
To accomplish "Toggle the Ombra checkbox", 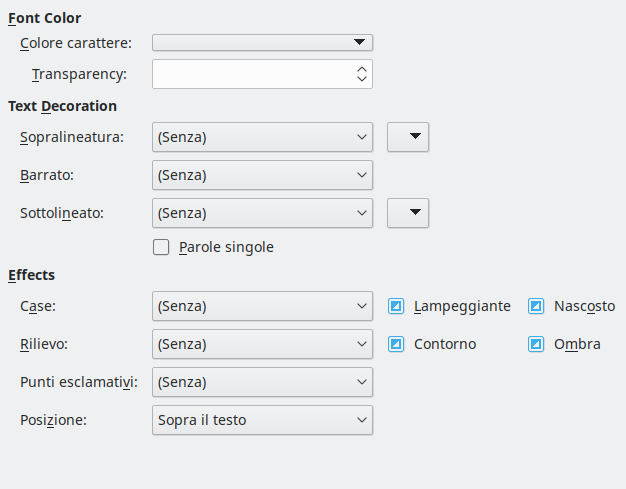I will pos(536,344).
